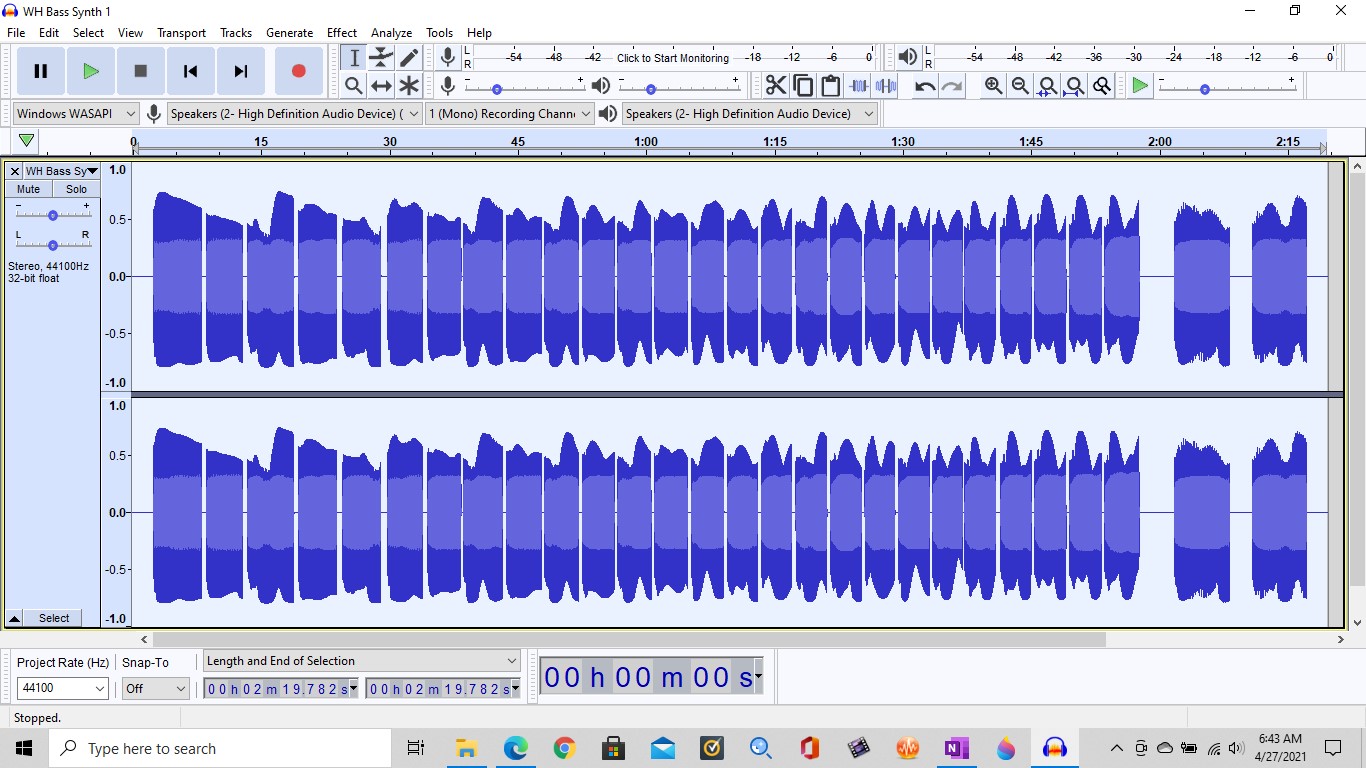
Task: Click the track gain slider knob
Action: 53,215
